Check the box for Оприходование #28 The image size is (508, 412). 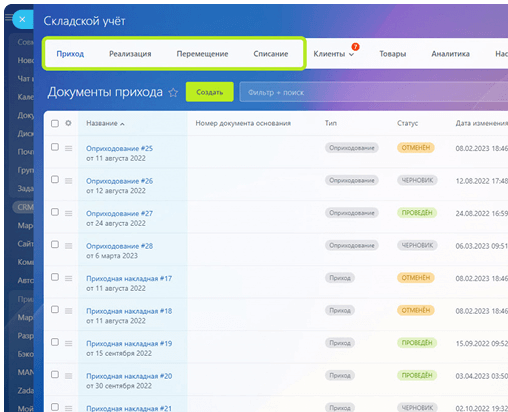tap(55, 244)
